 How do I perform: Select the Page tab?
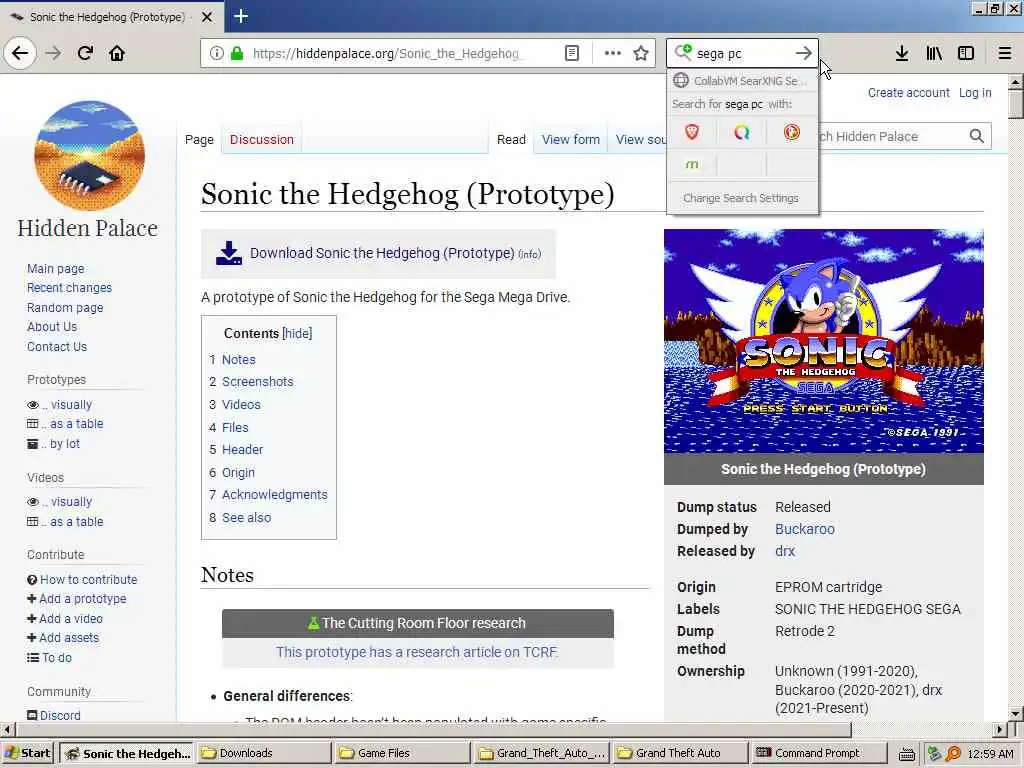(x=199, y=139)
